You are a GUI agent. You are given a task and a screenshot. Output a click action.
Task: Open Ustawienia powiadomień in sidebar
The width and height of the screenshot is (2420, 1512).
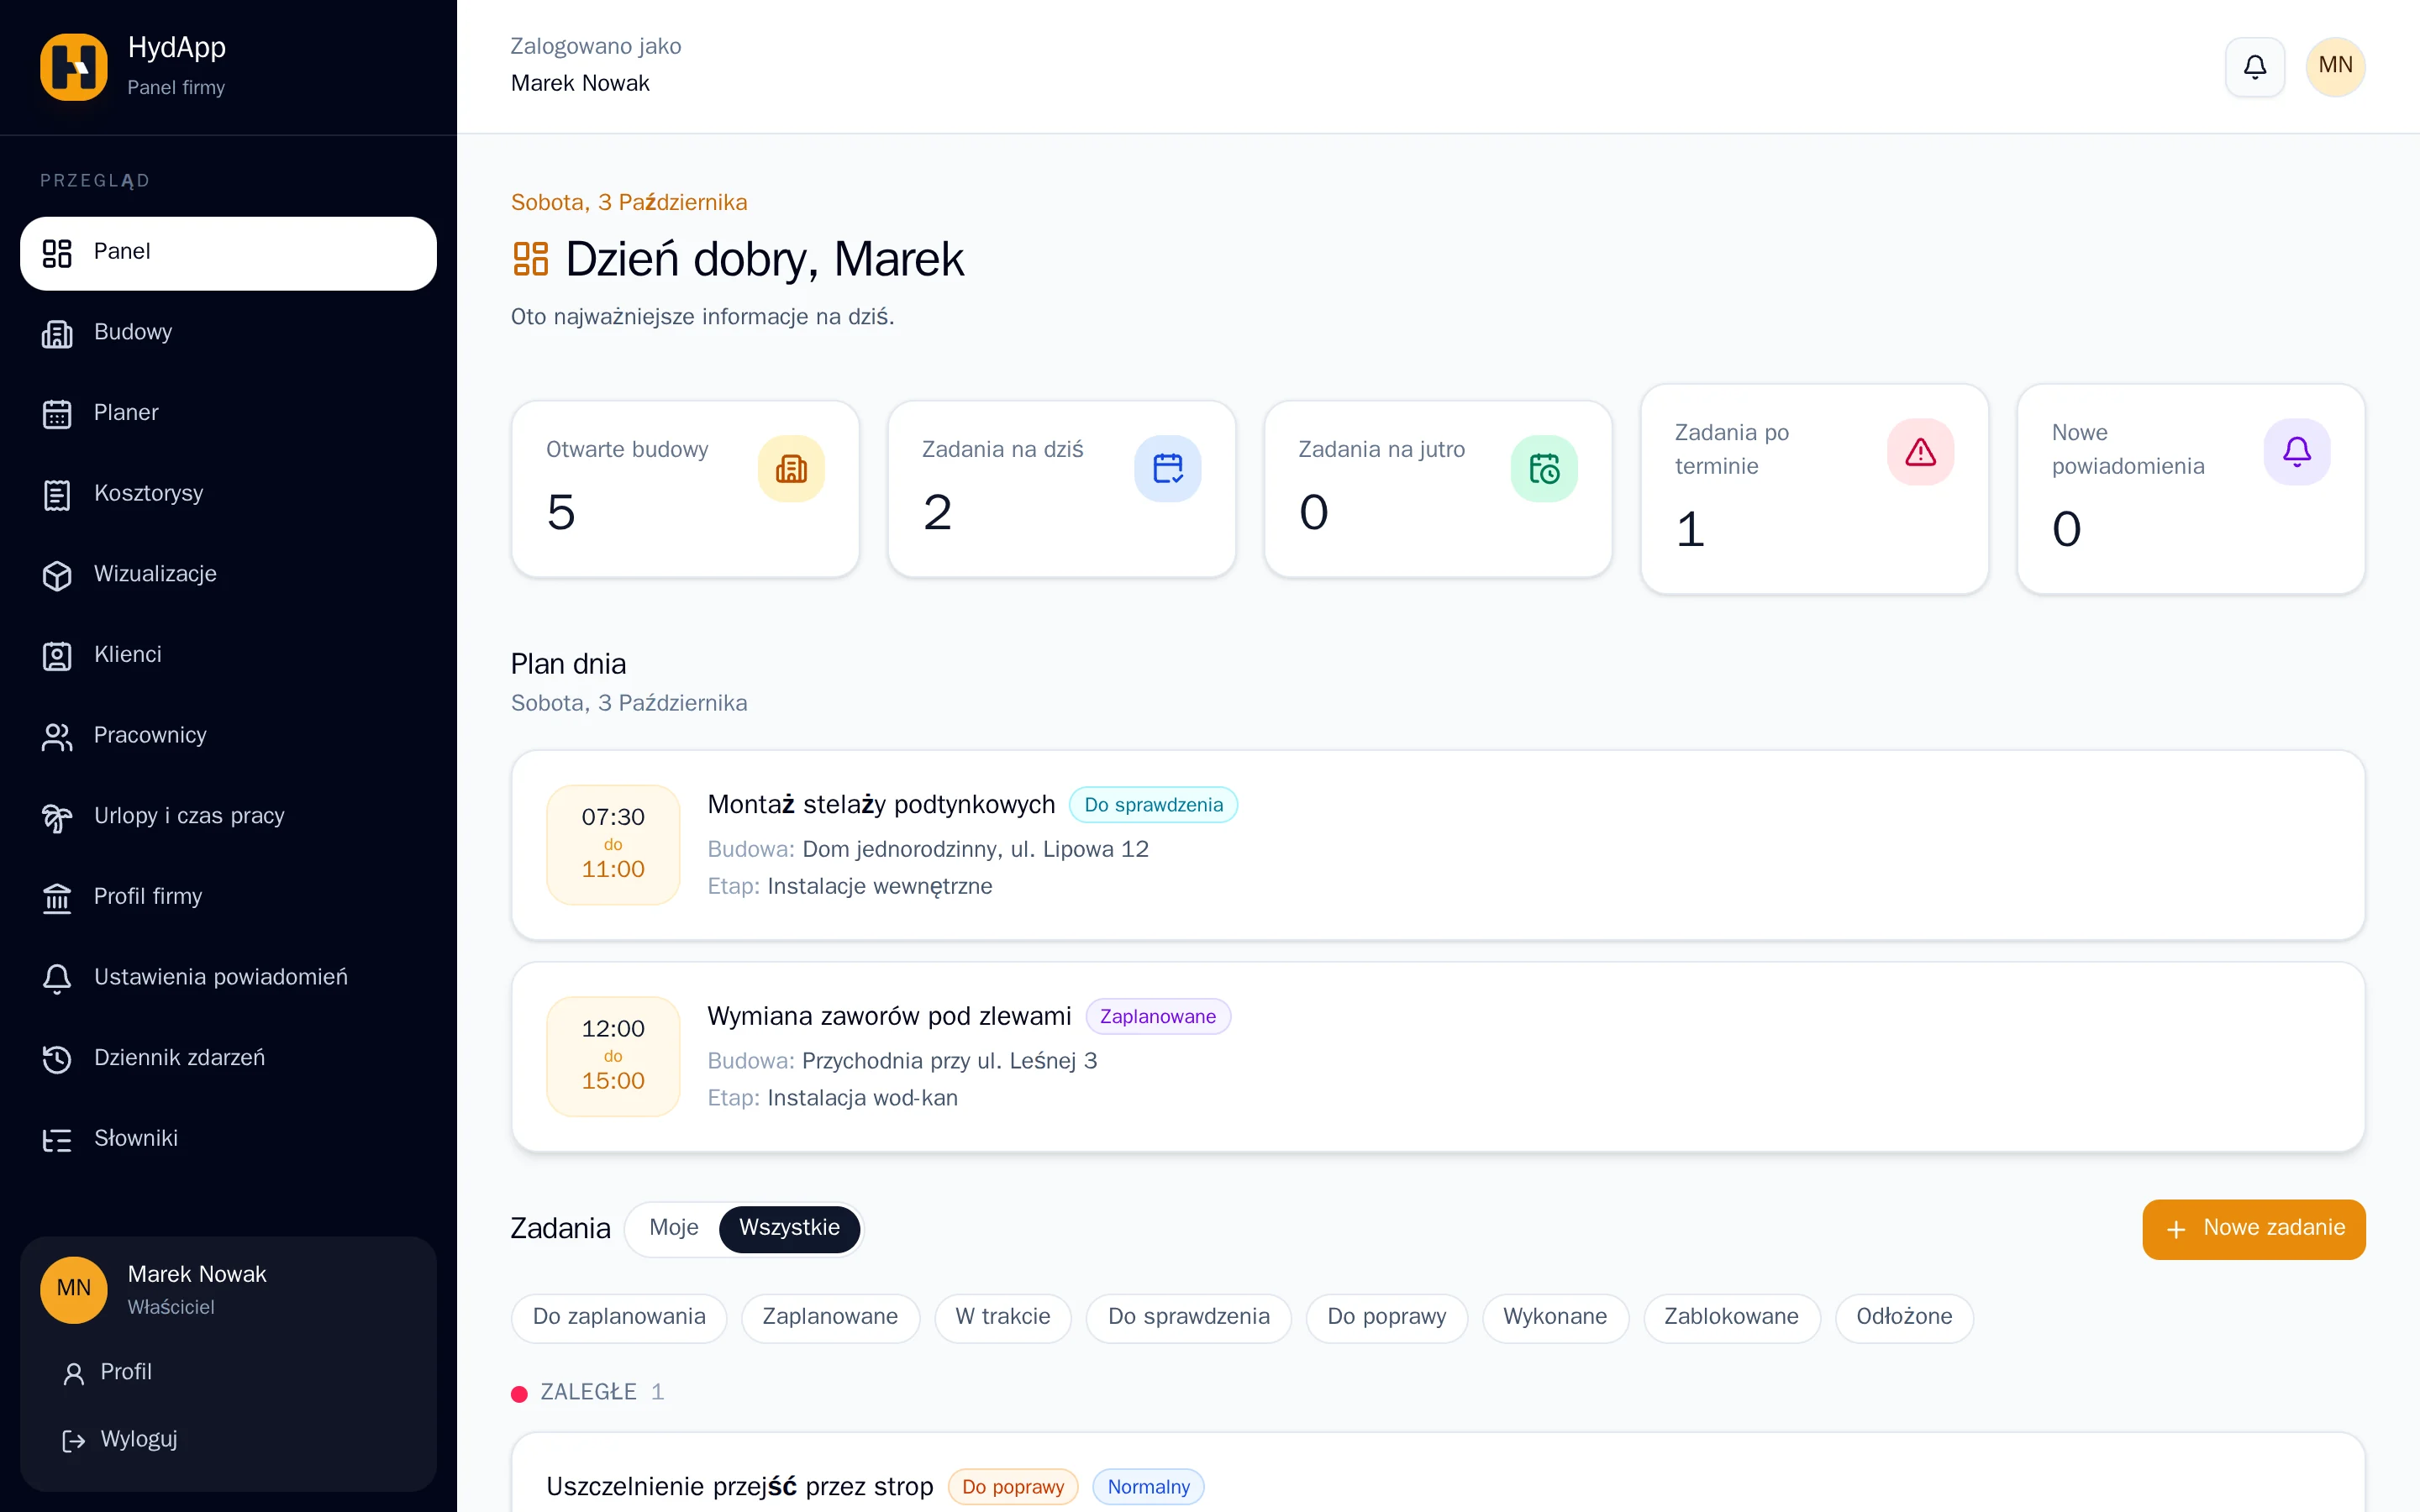tap(228, 978)
